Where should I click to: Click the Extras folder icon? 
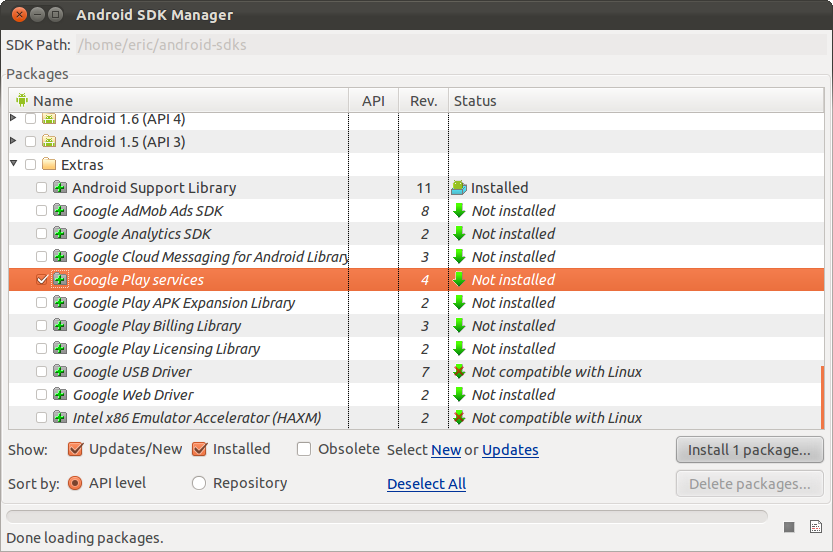[x=49, y=165]
